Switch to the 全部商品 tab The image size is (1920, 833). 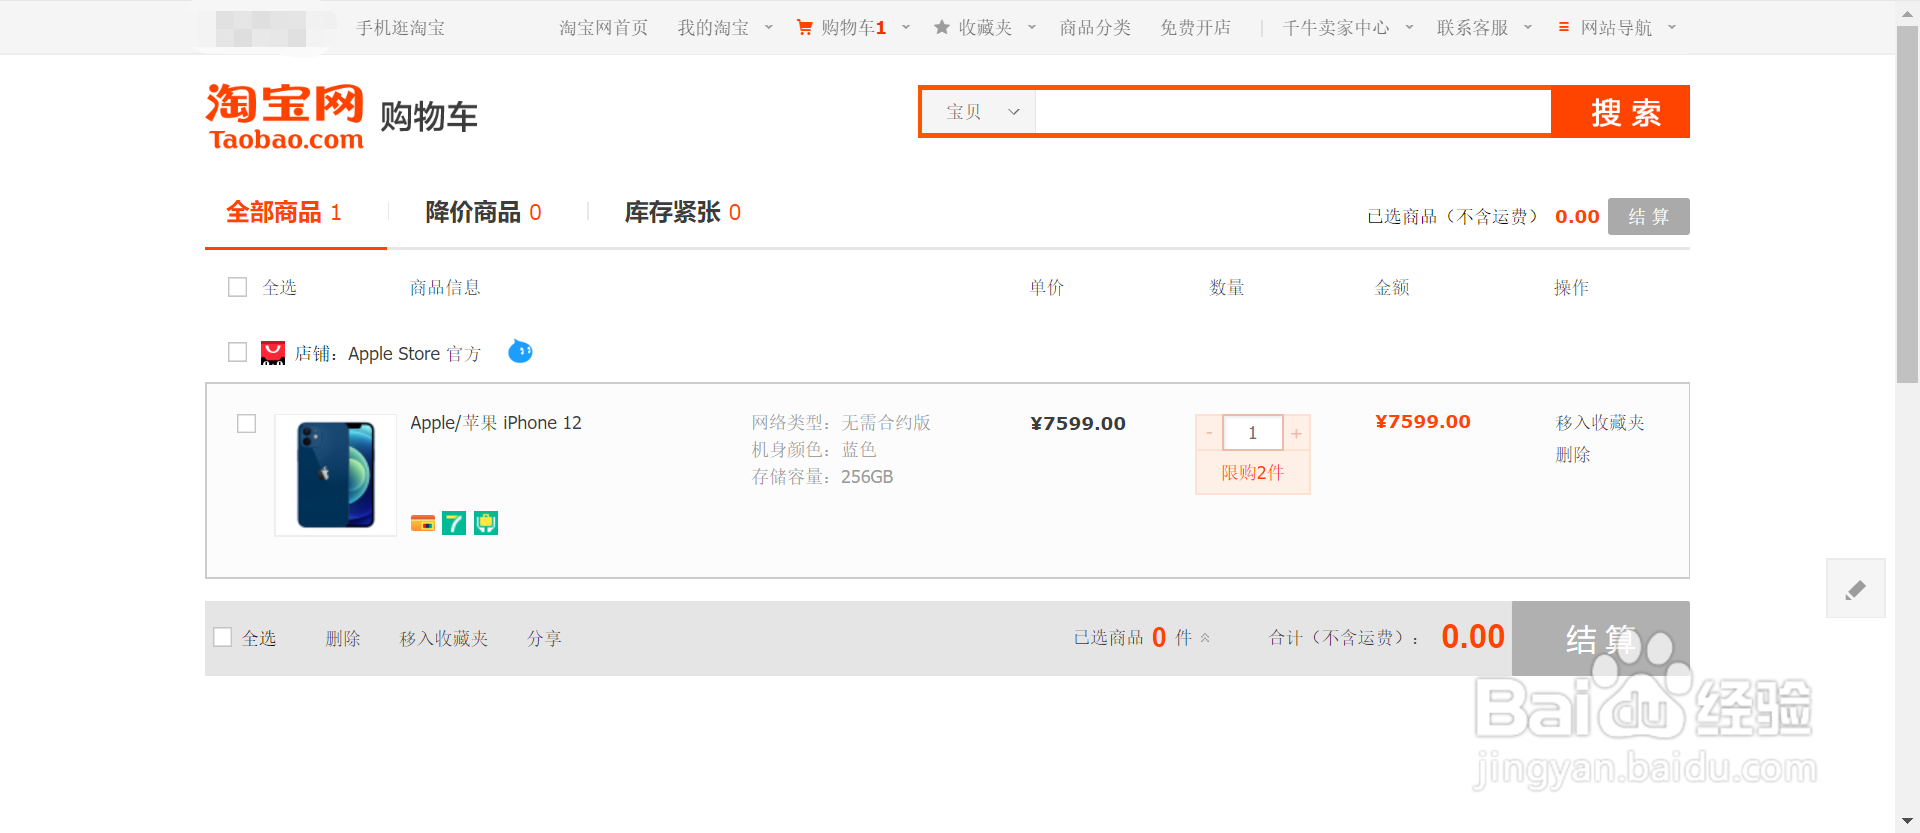click(x=284, y=212)
